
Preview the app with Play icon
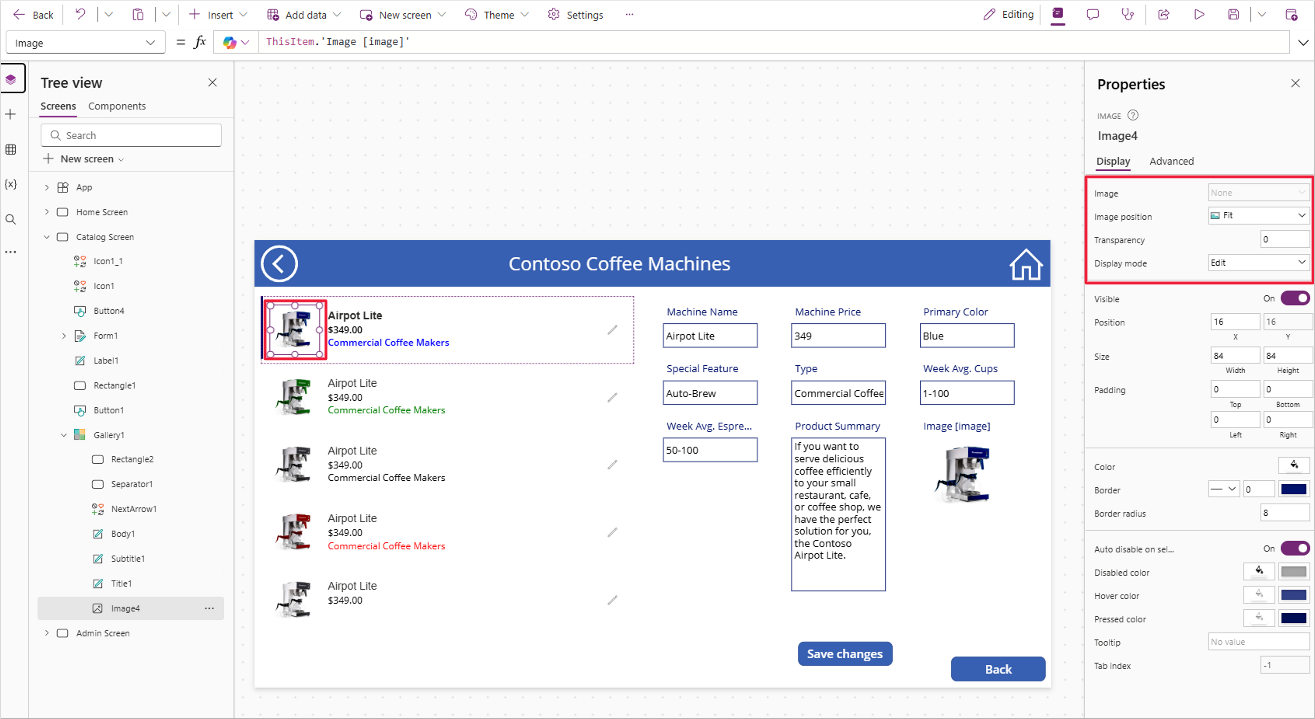(1199, 15)
